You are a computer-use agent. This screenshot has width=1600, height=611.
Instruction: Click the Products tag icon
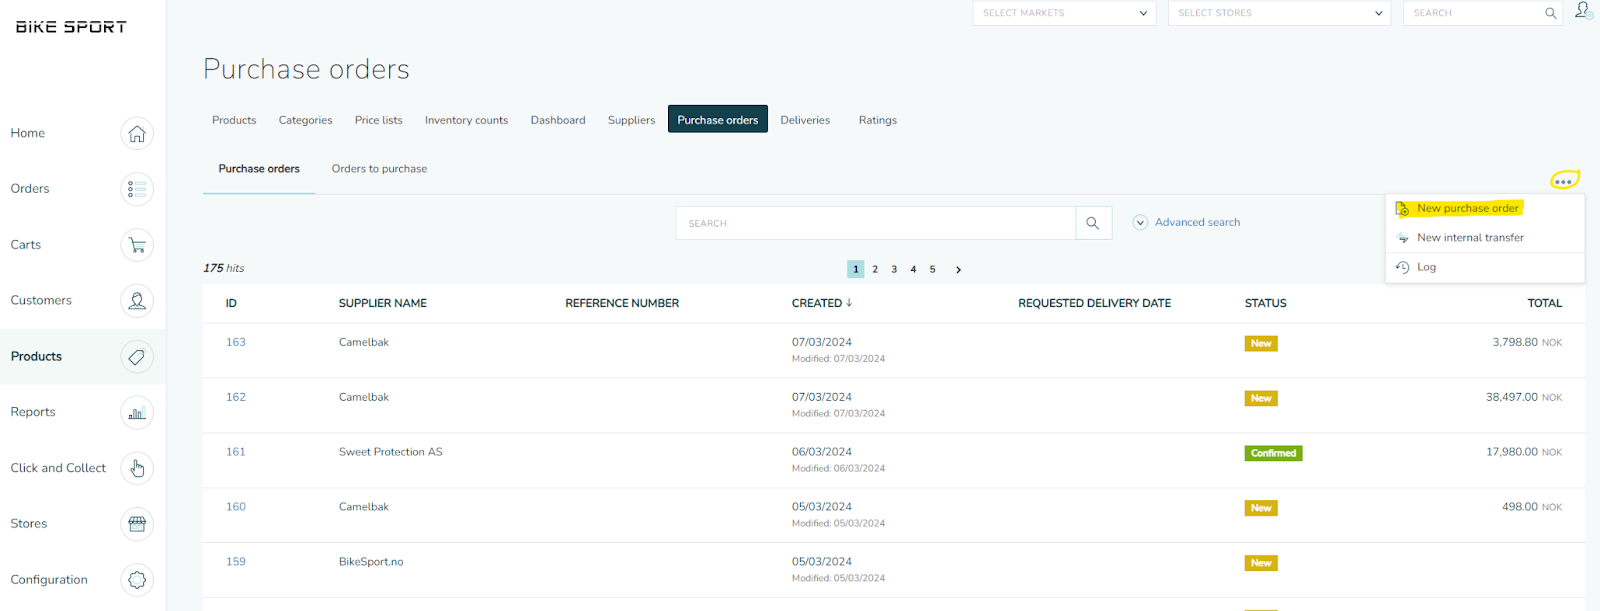137,357
